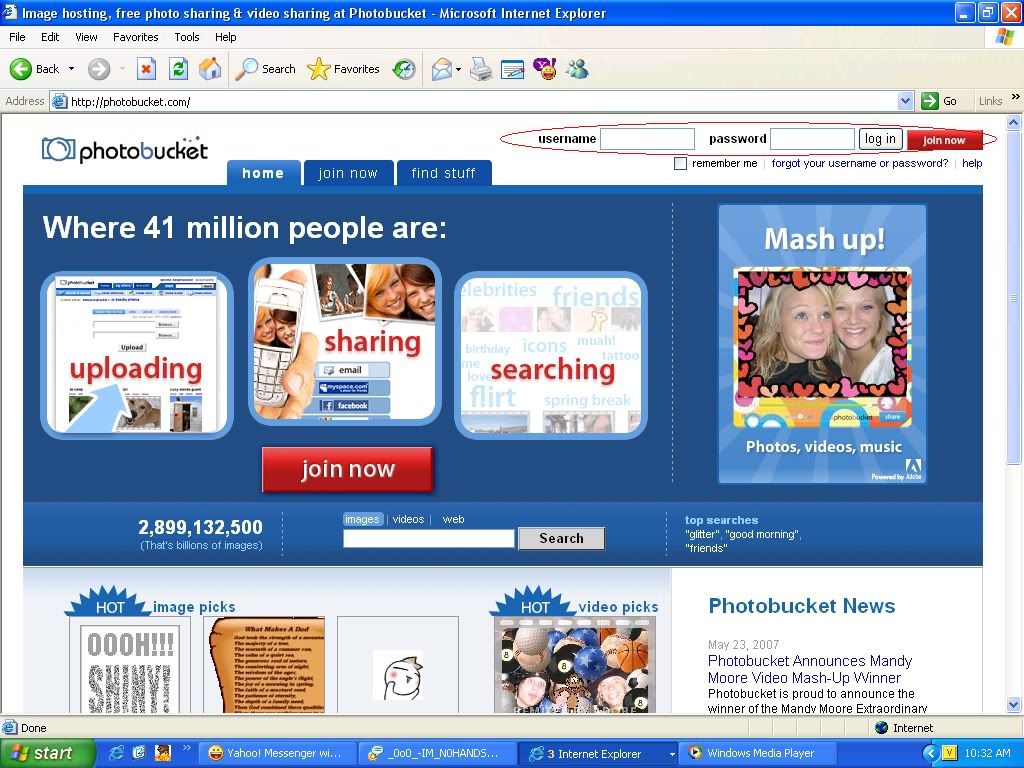The image size is (1024, 768).
Task: Open the History icon in the toolbar
Action: coord(404,69)
